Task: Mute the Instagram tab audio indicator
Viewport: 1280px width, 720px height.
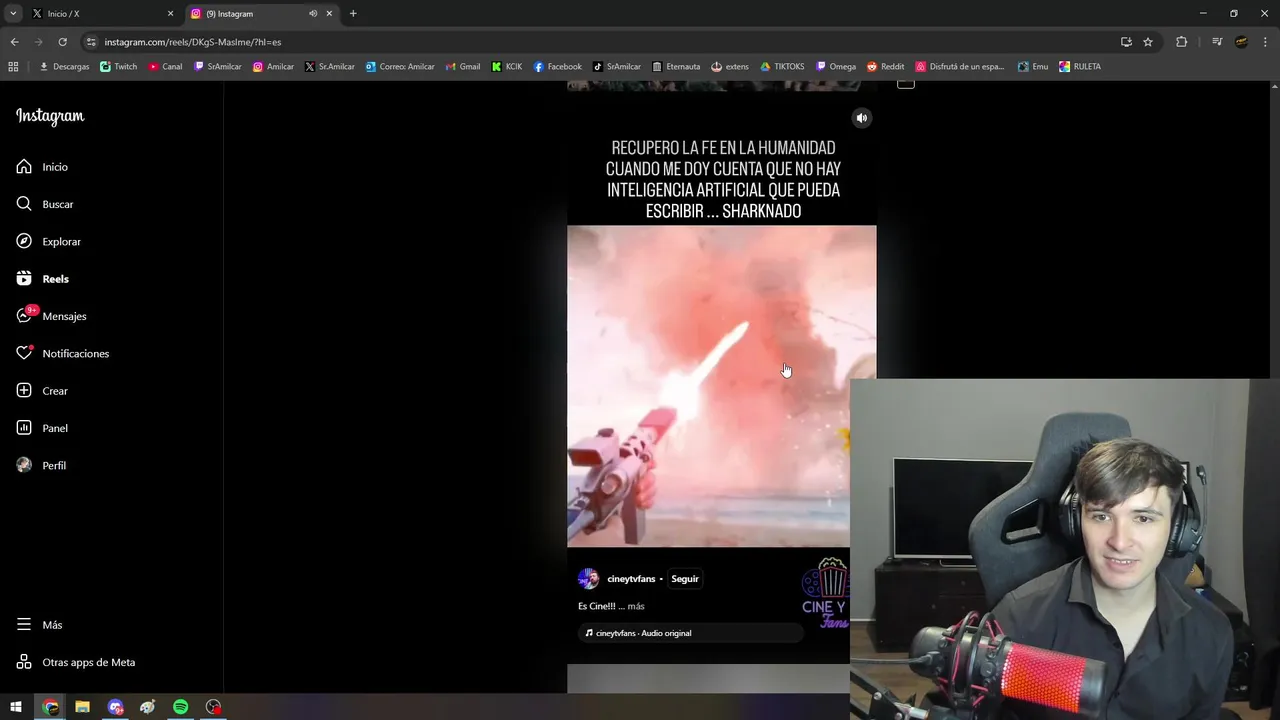Action: pyautogui.click(x=313, y=14)
